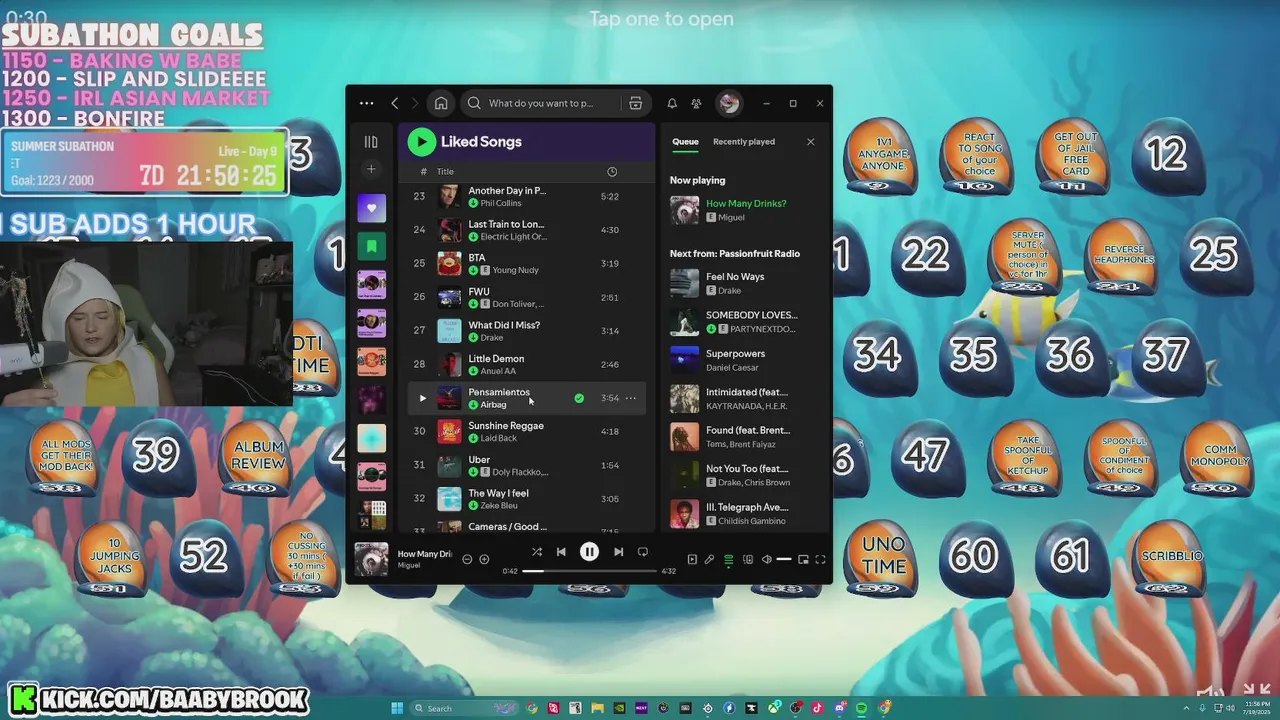Enter full screen mode in Spotify
This screenshot has height=720, width=1280.
click(x=820, y=560)
